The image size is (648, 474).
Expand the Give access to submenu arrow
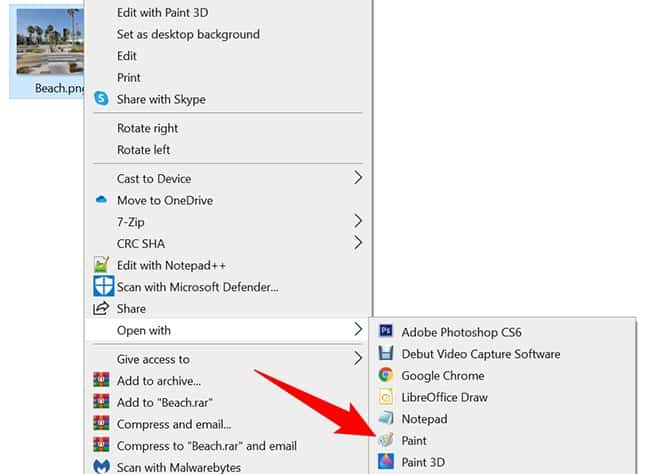358,358
